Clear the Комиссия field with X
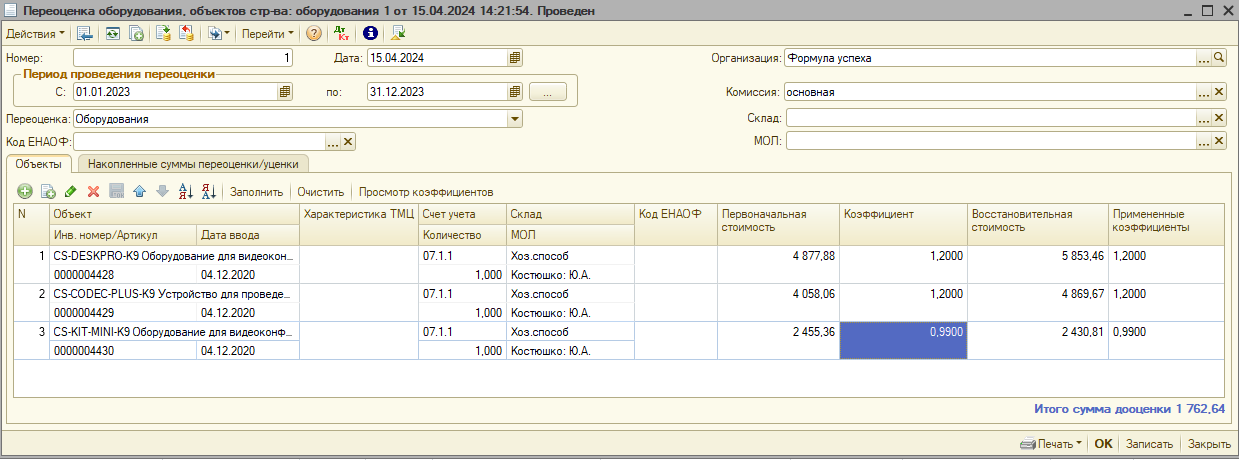The height and width of the screenshot is (460, 1239). click(x=1219, y=92)
